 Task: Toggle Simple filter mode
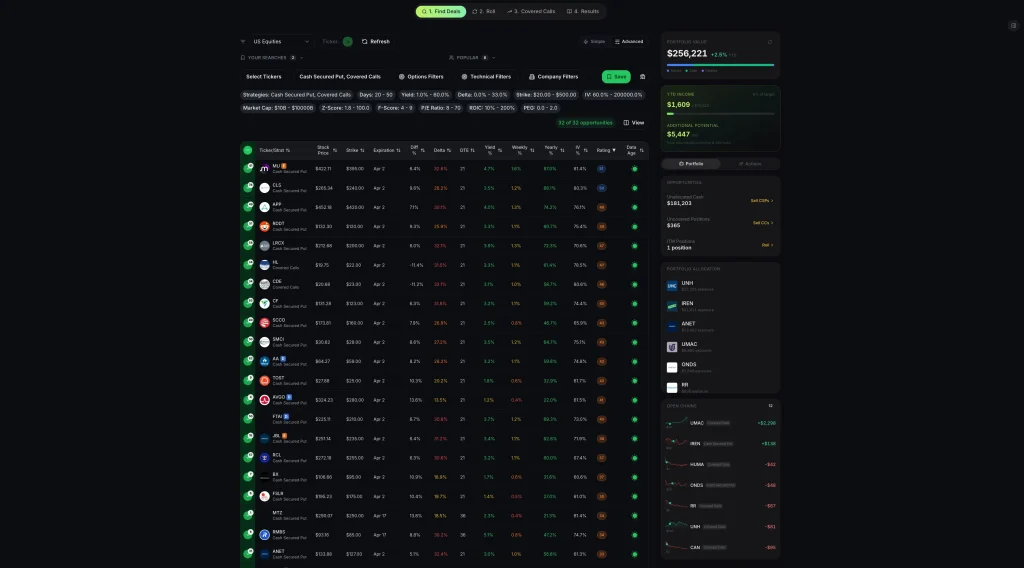click(x=594, y=41)
